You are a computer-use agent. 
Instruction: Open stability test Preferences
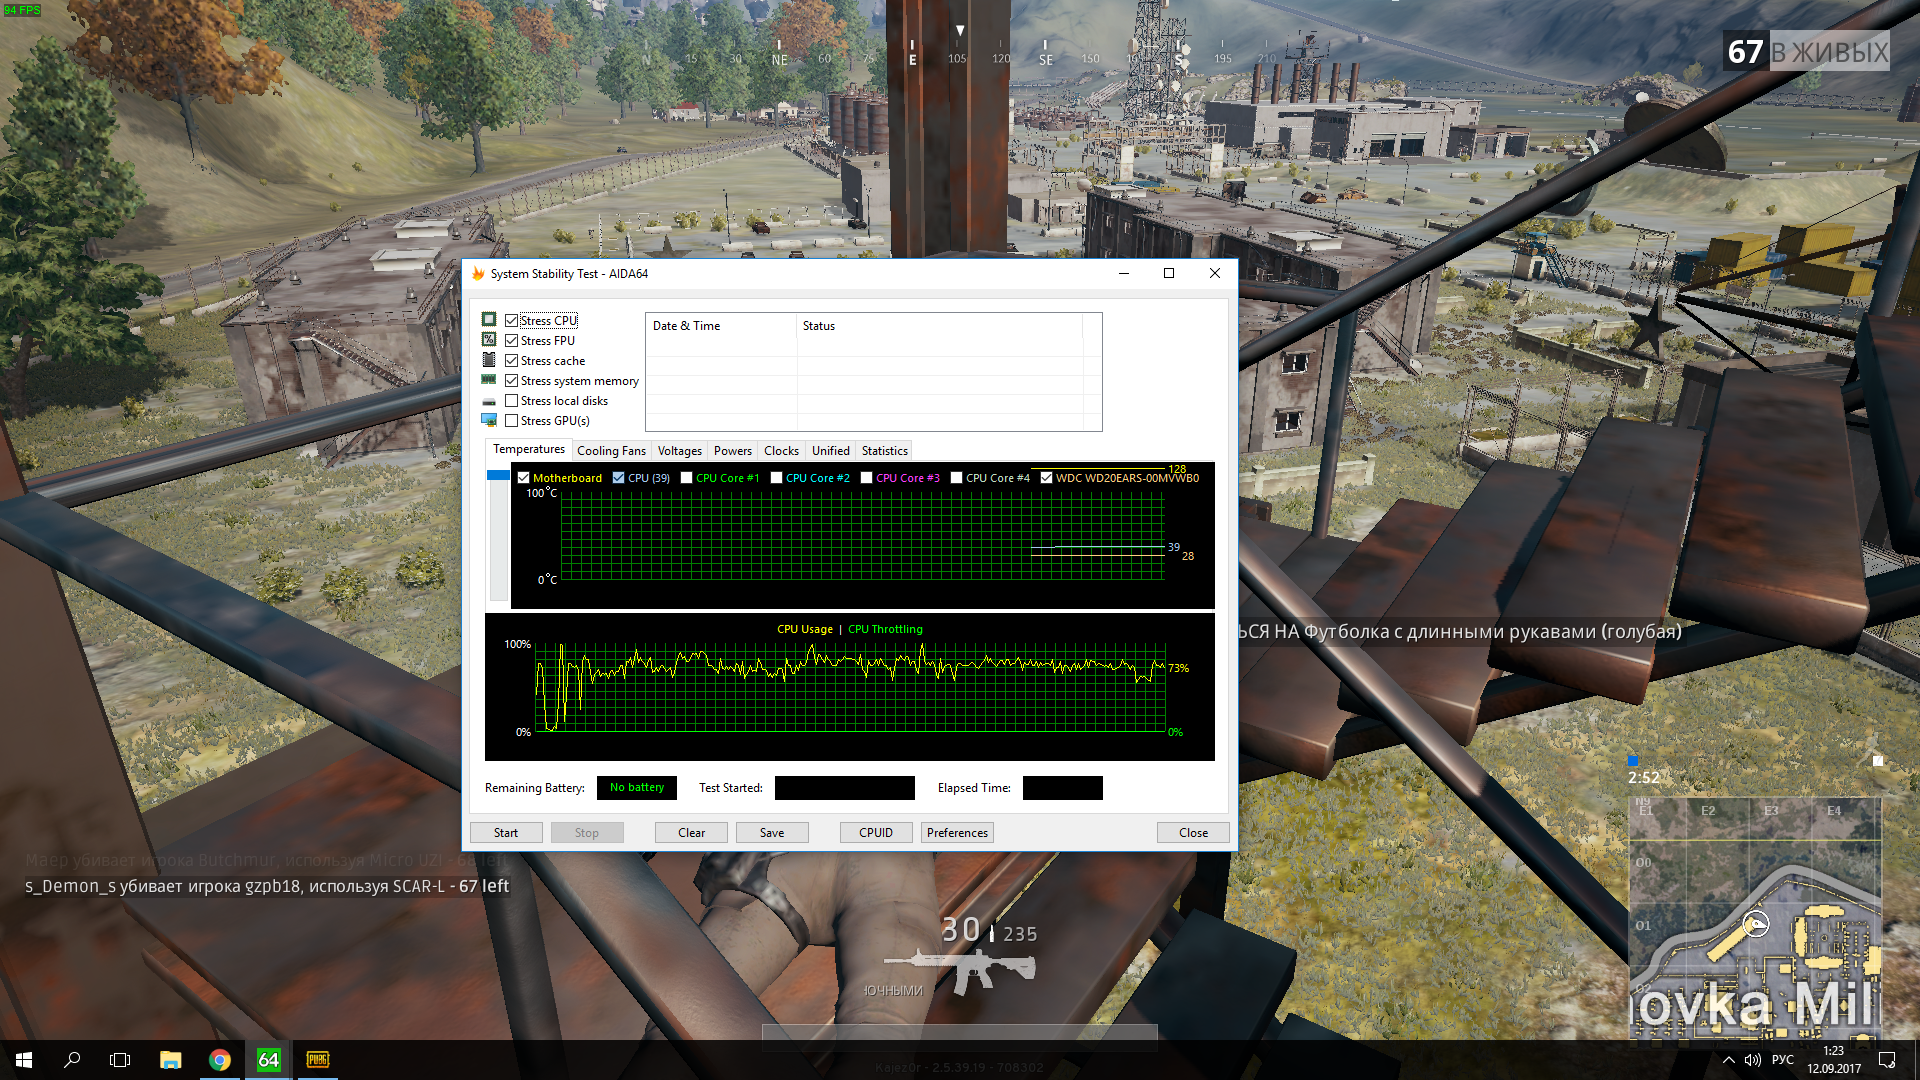point(957,833)
